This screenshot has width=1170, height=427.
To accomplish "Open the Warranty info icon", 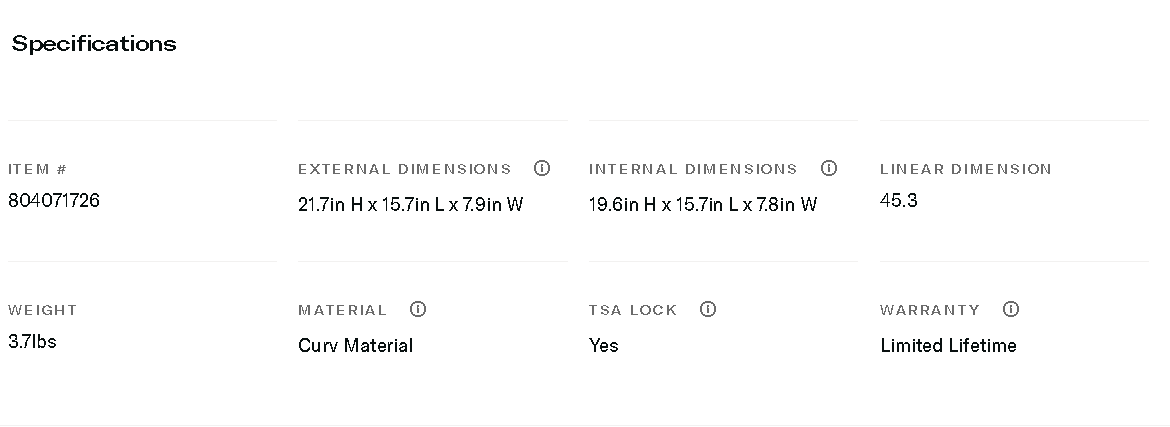I will click(x=1011, y=309).
